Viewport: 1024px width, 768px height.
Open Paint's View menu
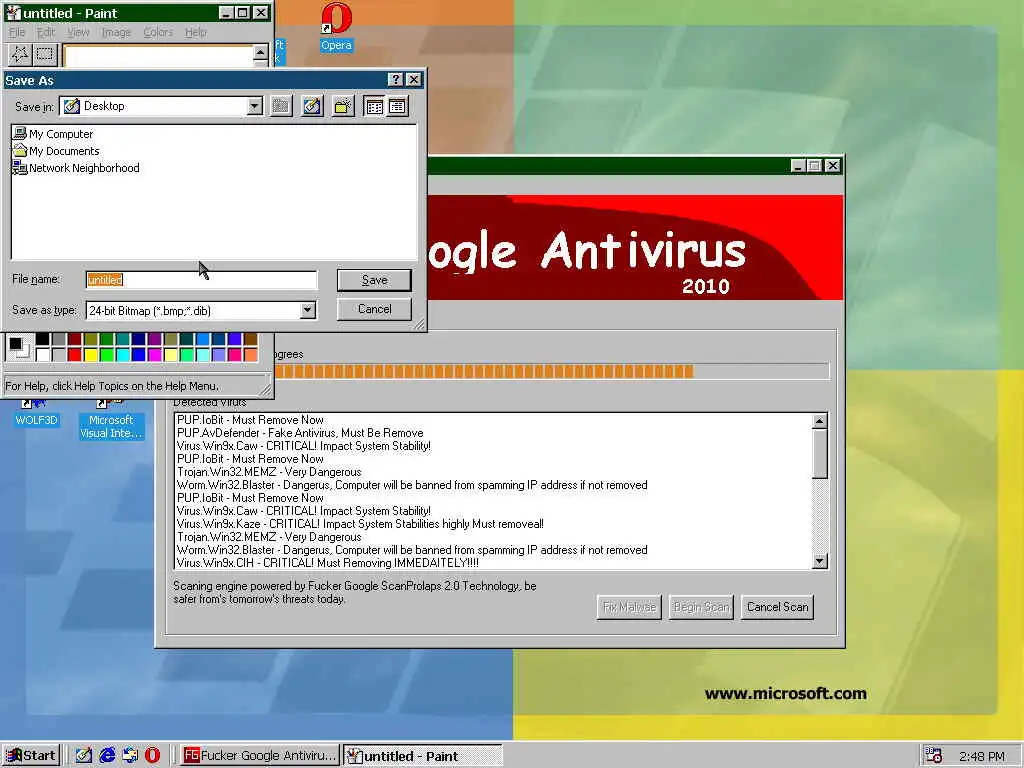[x=78, y=32]
